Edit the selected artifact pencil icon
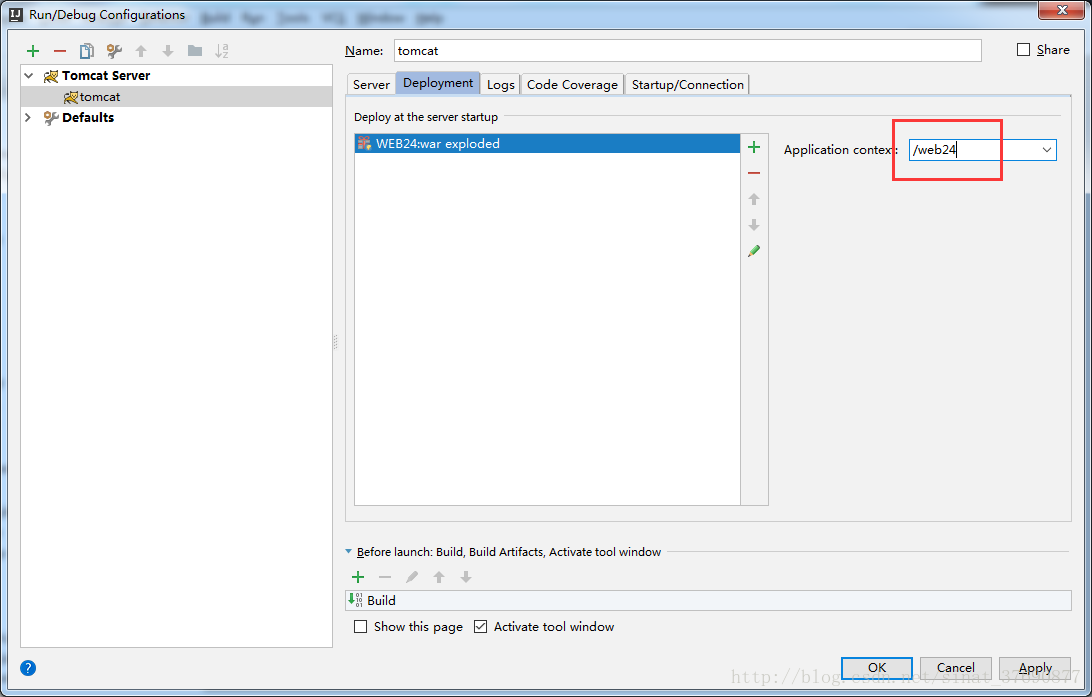This screenshot has height=697, width=1092. click(x=754, y=251)
